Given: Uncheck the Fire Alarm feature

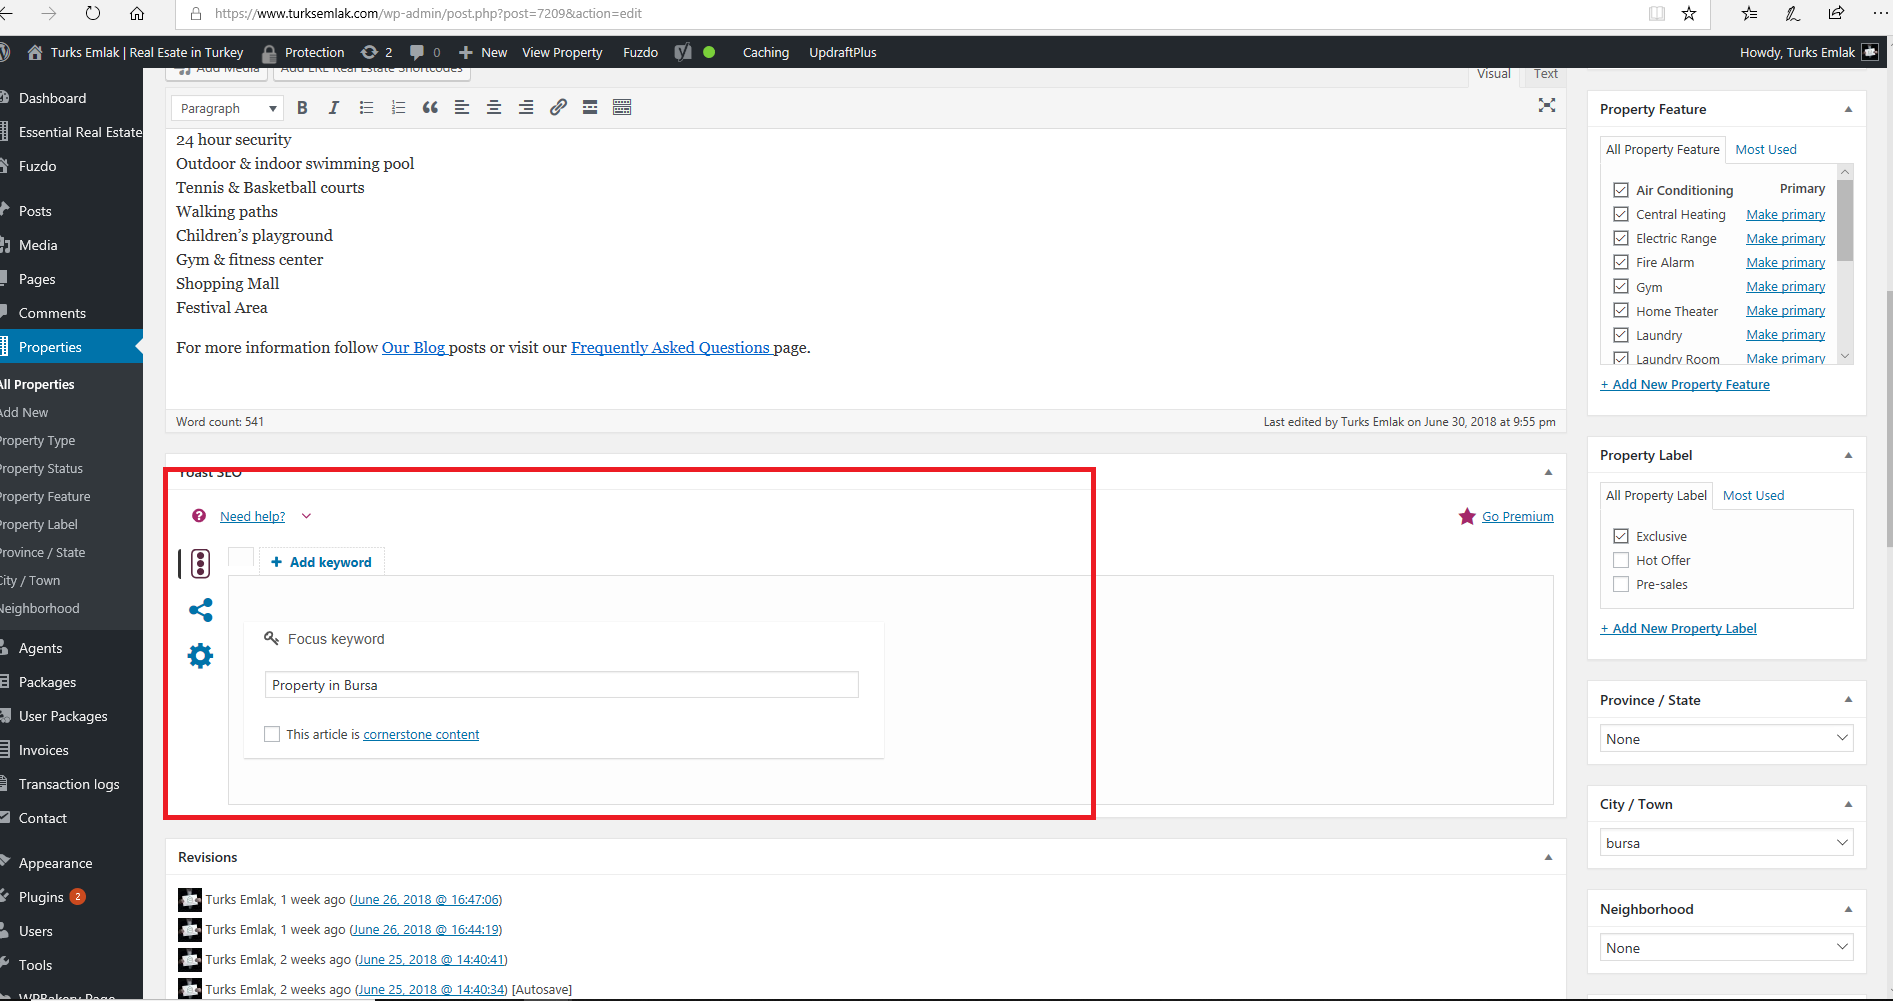Looking at the screenshot, I should [x=1621, y=262].
